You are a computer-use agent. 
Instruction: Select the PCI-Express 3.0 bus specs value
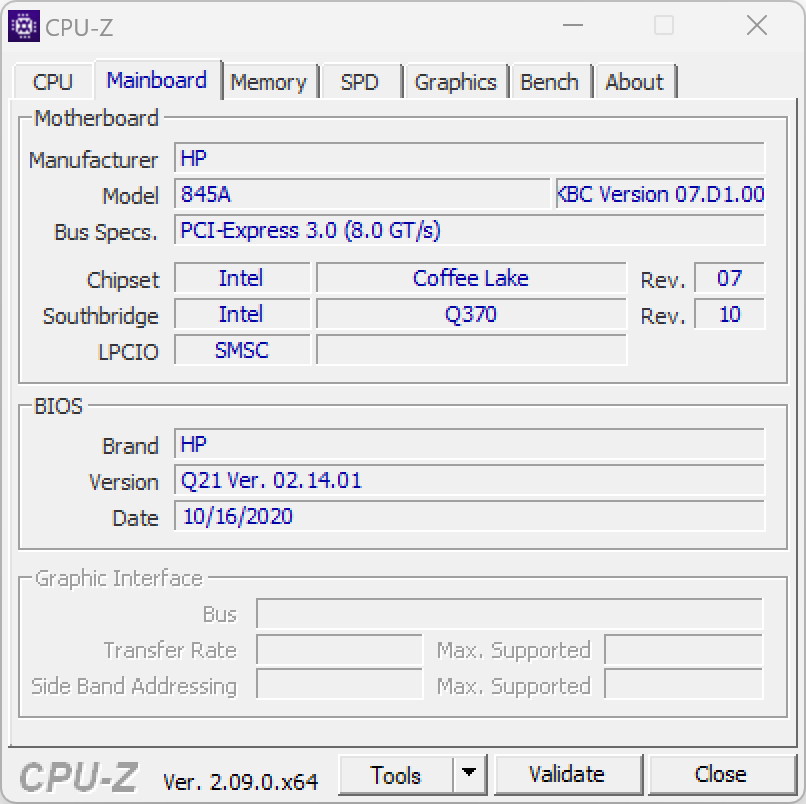point(469,230)
